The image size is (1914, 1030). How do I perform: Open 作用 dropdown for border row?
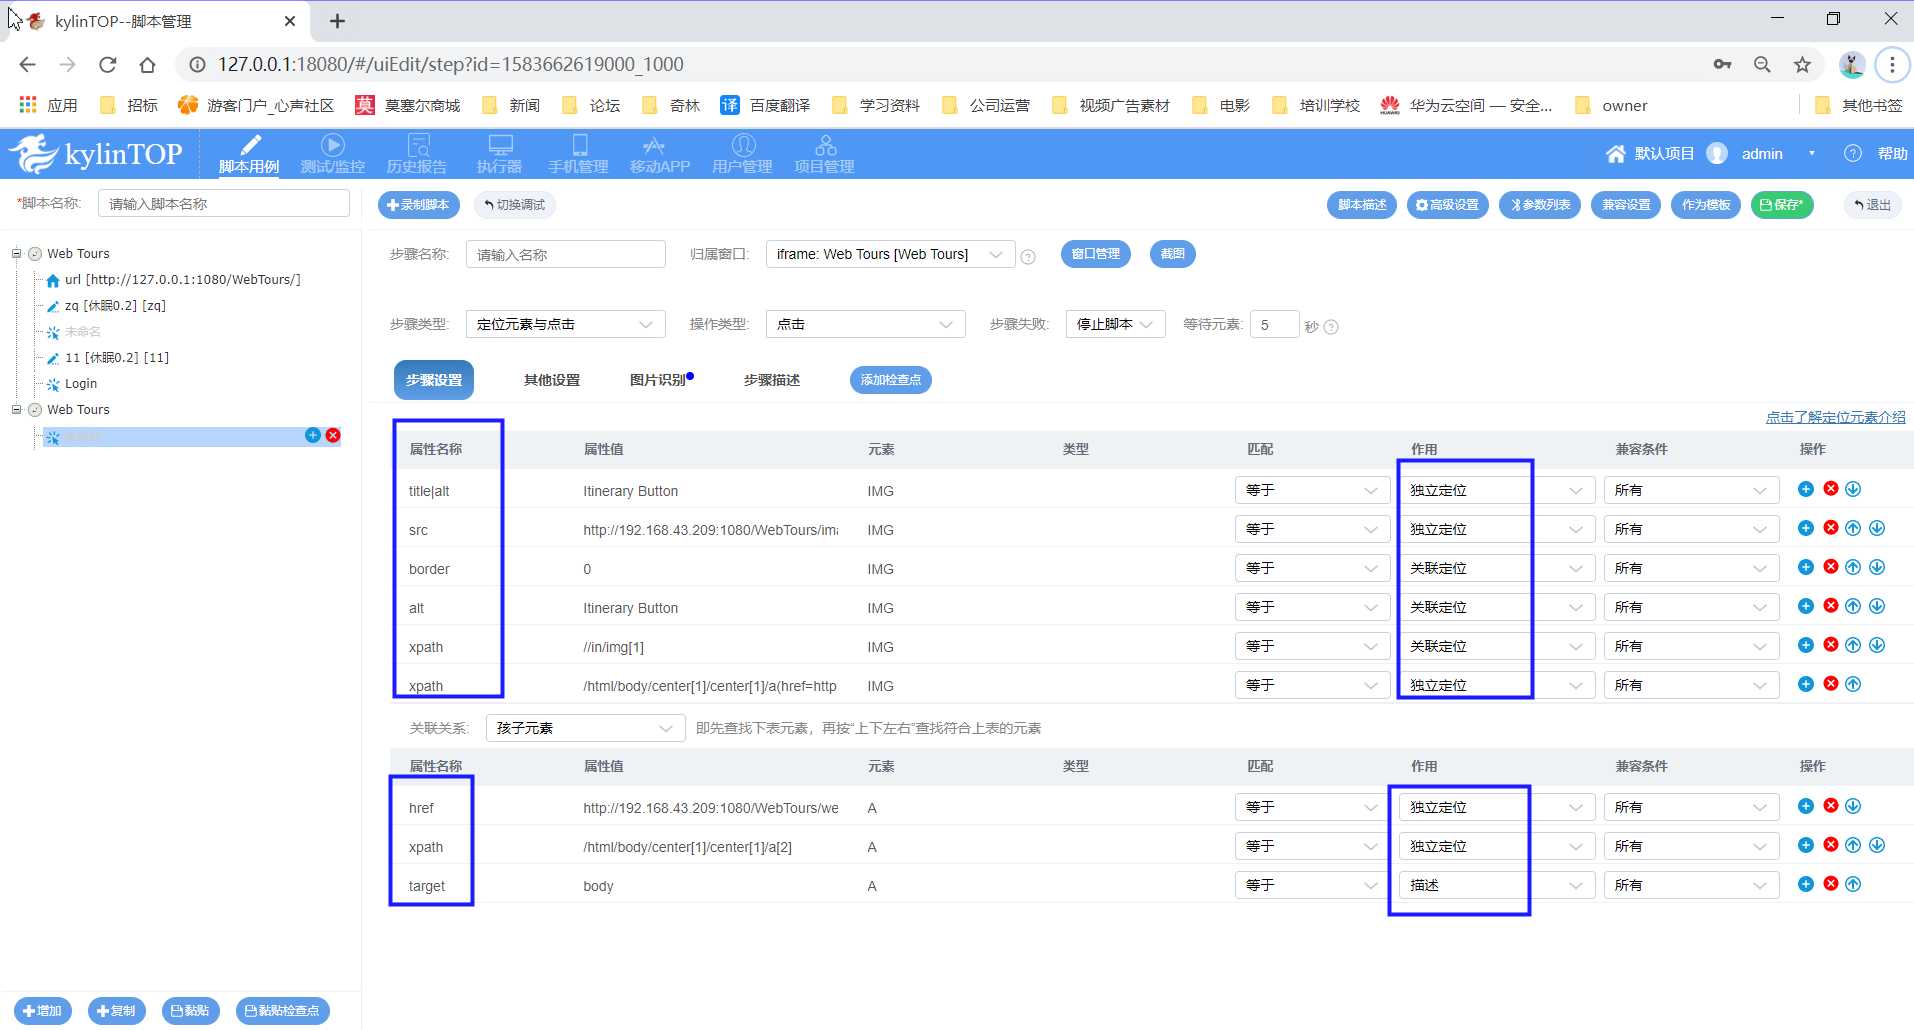[x=1497, y=568]
